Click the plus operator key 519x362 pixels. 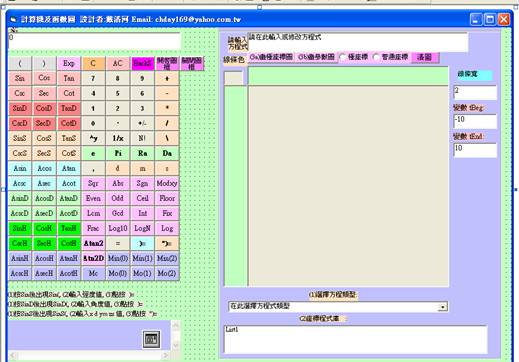[x=167, y=78]
